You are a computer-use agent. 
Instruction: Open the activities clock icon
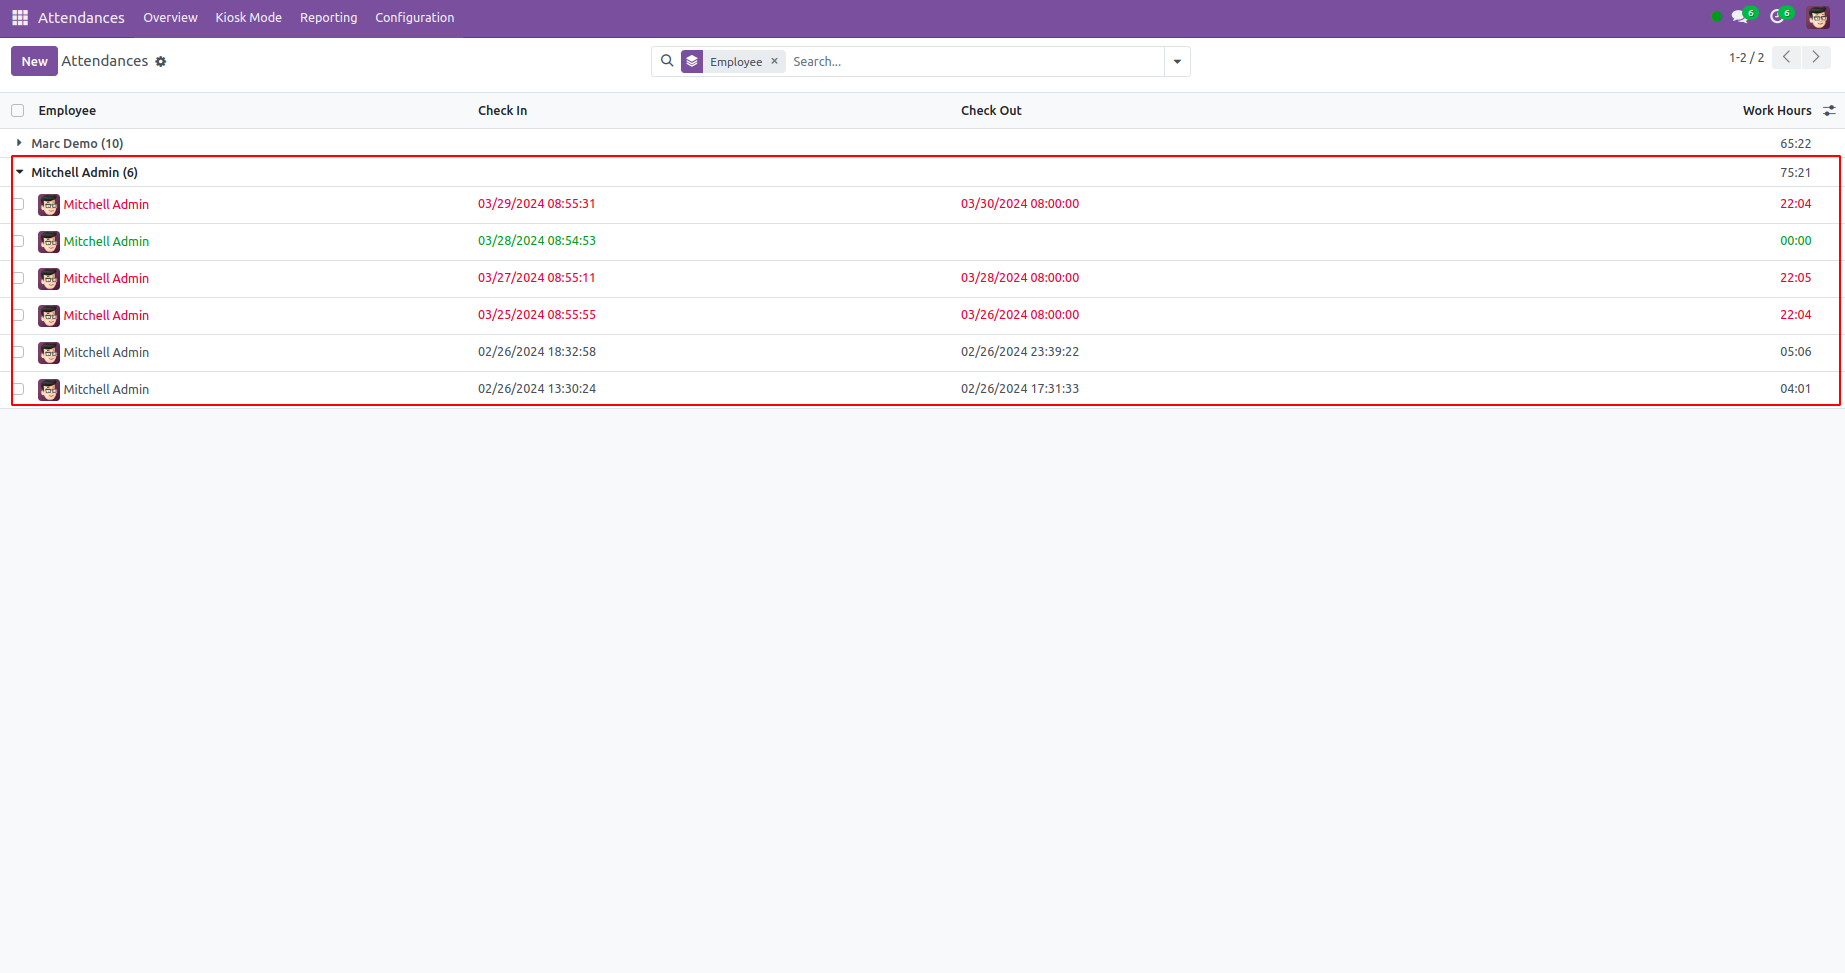coord(1779,17)
